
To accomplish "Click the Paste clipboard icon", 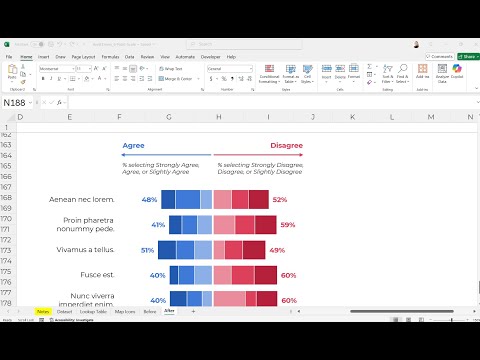I will point(12,69).
